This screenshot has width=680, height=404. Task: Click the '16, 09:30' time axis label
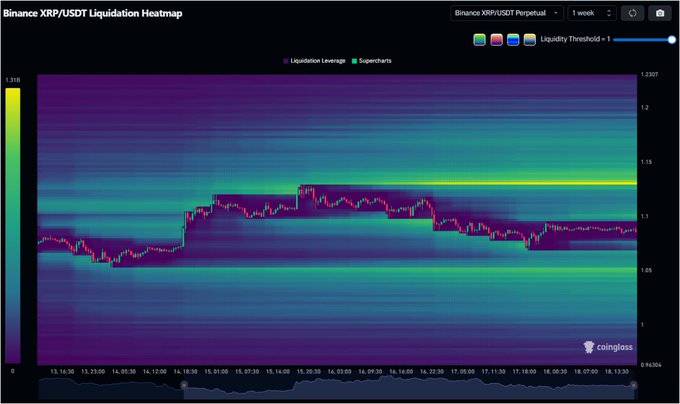[370, 372]
